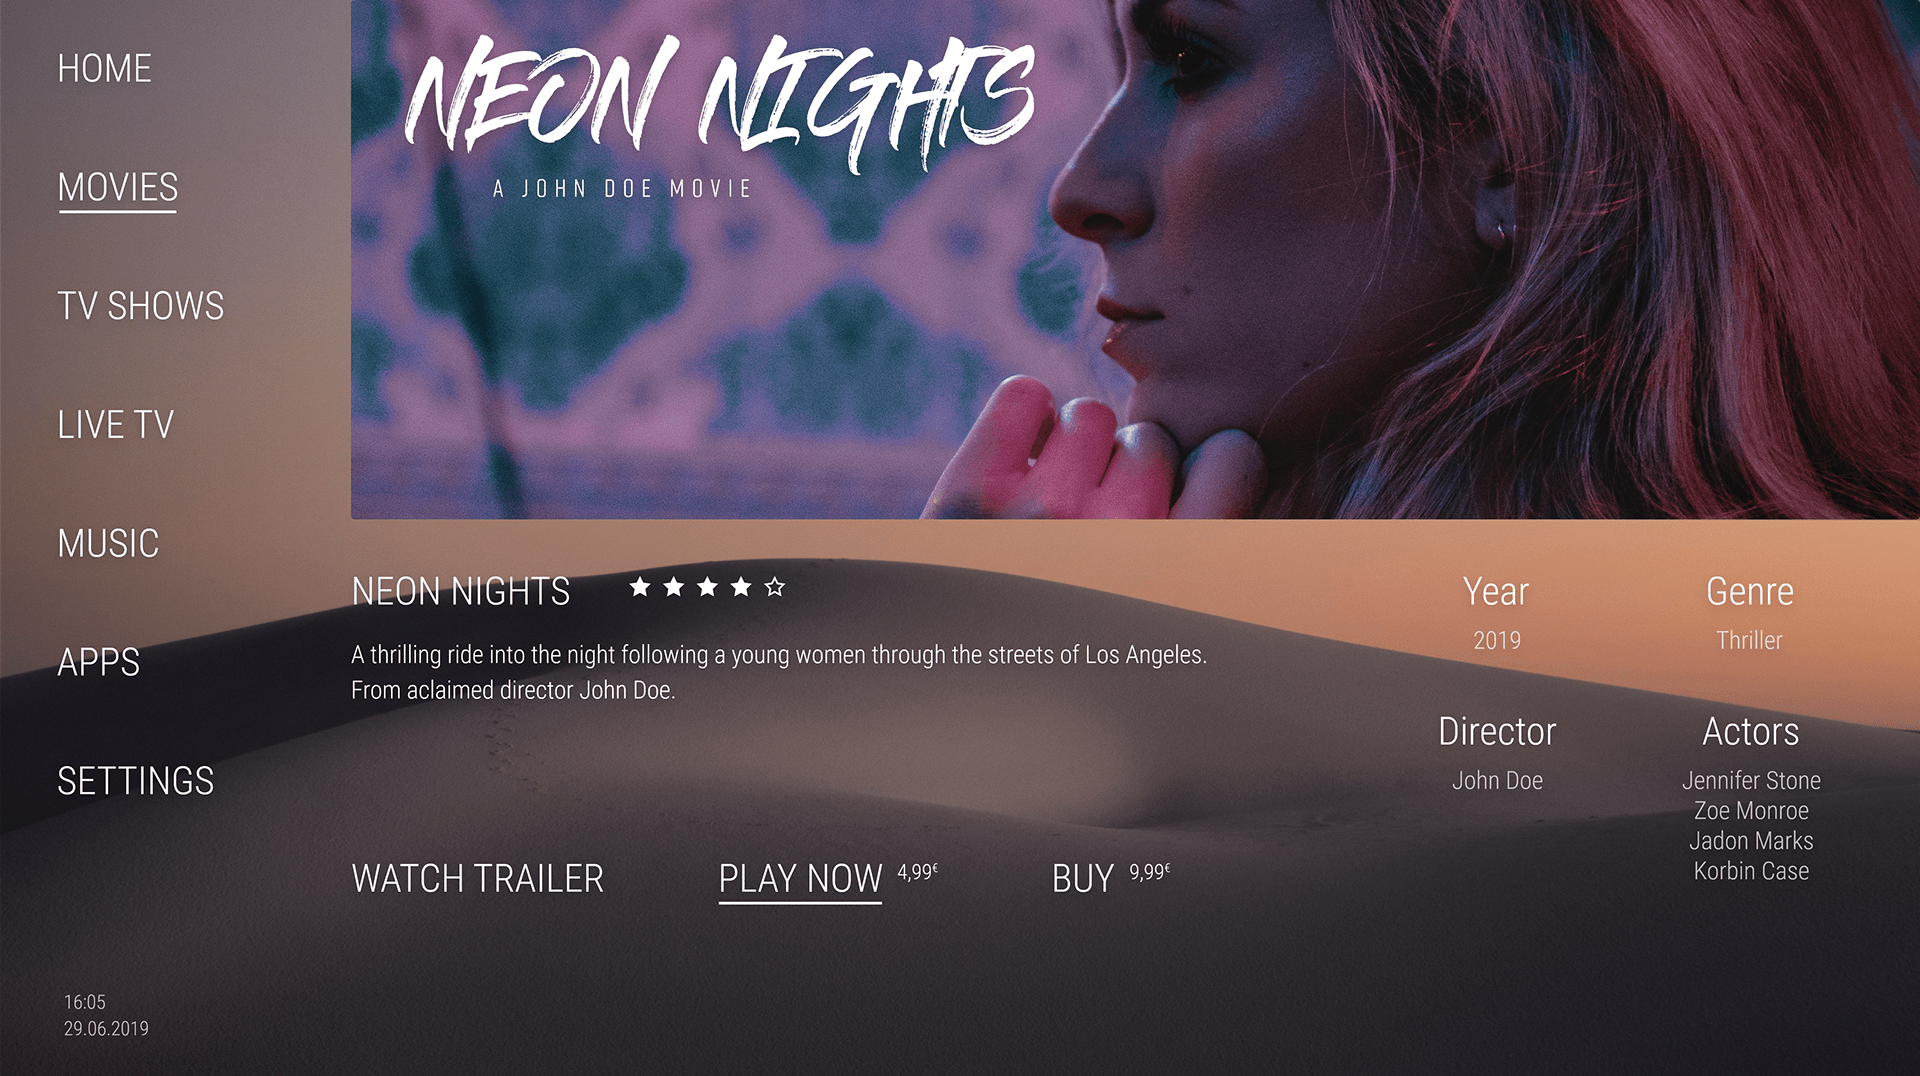
Task: Open Settings in the sidebar
Action: [136, 781]
